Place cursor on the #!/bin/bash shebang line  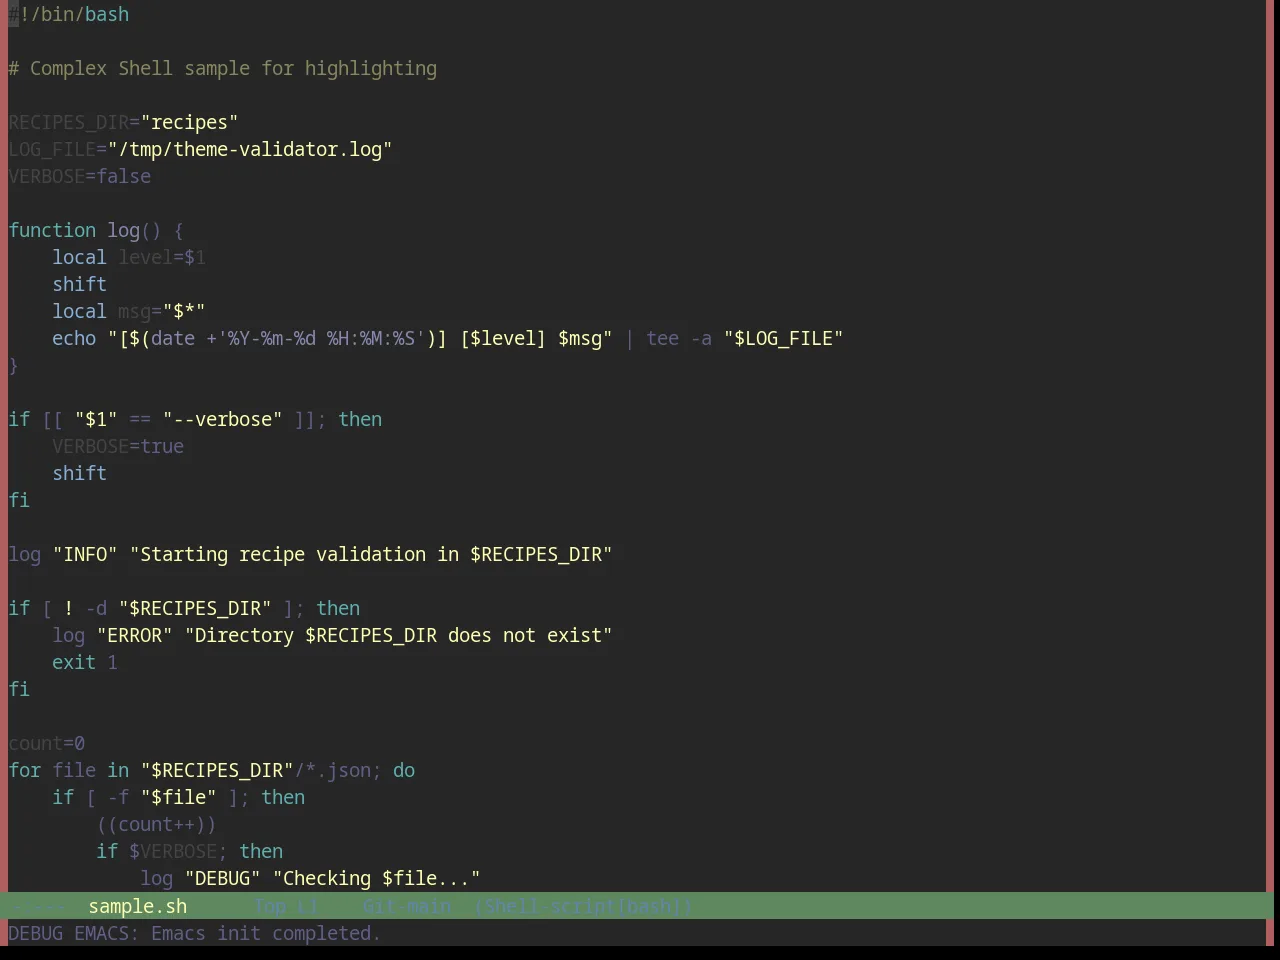[x=69, y=15]
